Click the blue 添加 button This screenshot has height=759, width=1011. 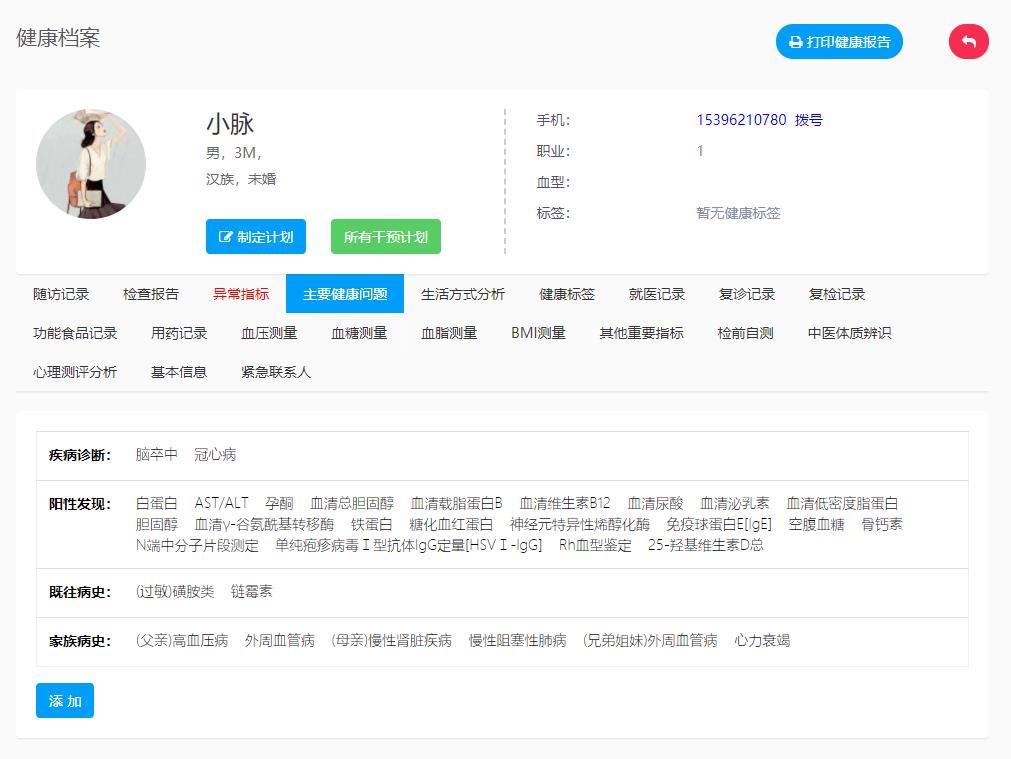[65, 701]
